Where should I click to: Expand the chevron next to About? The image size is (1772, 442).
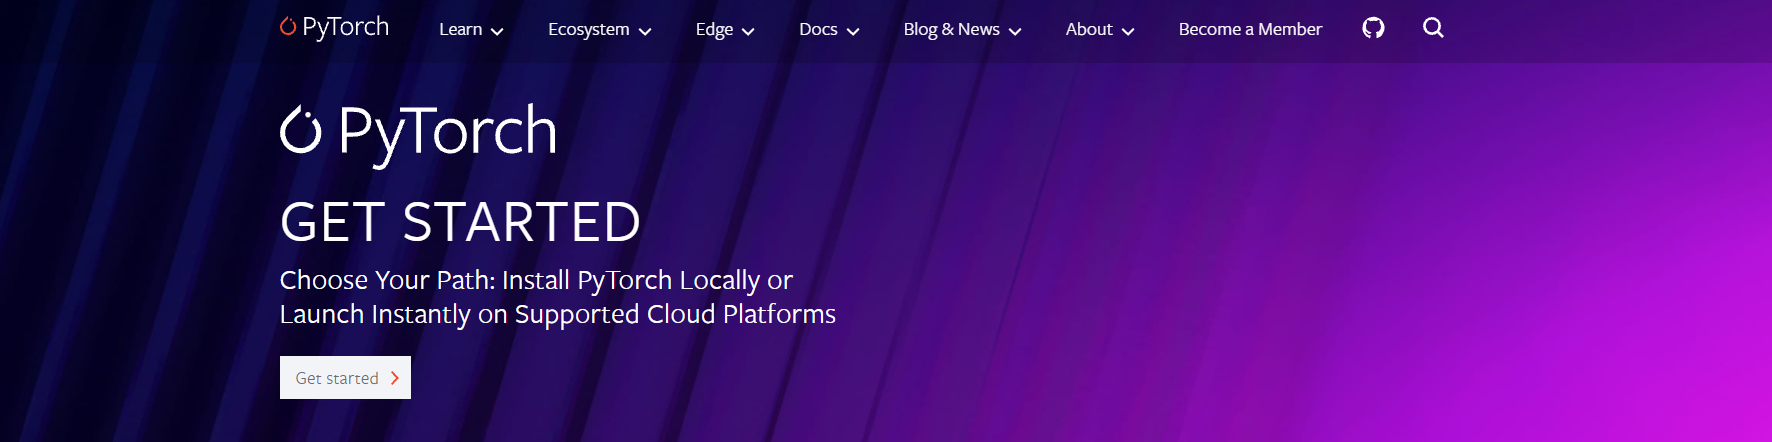[1128, 32]
